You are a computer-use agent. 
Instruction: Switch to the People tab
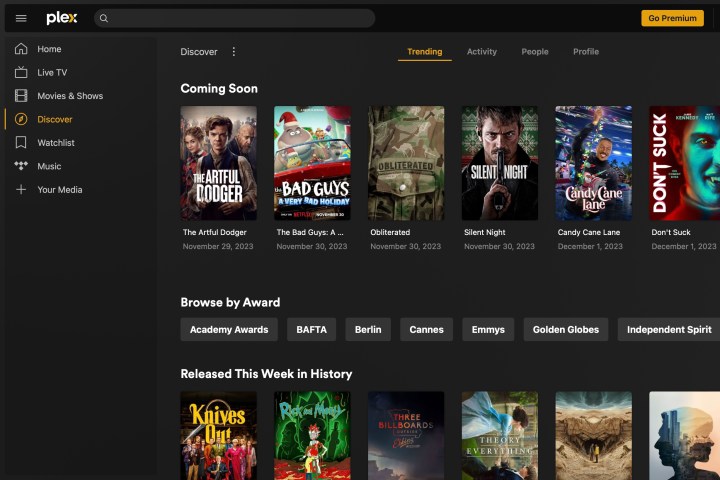(534, 52)
